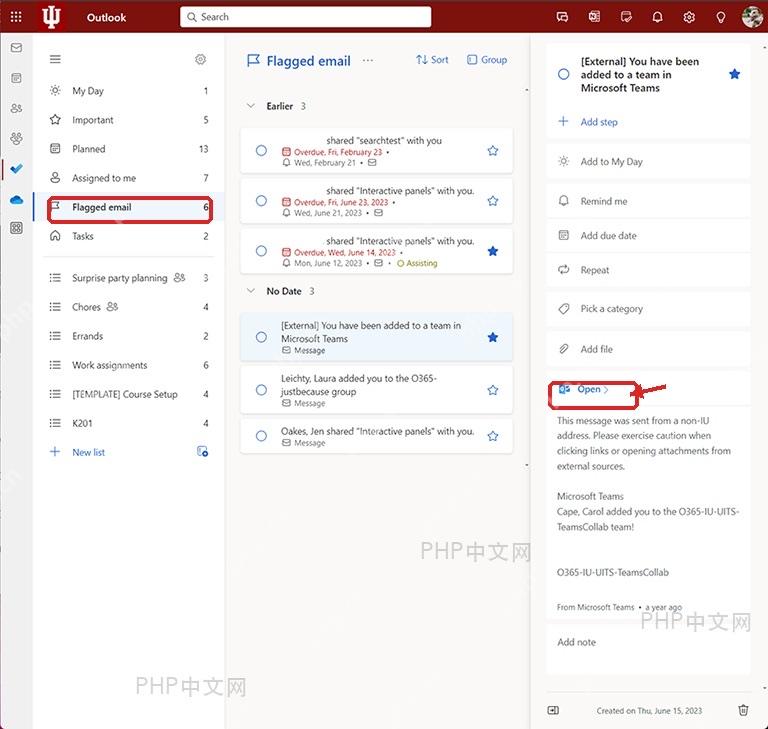The width and height of the screenshot is (768, 729).
Task: Collapse the No Date group
Action: 251,291
